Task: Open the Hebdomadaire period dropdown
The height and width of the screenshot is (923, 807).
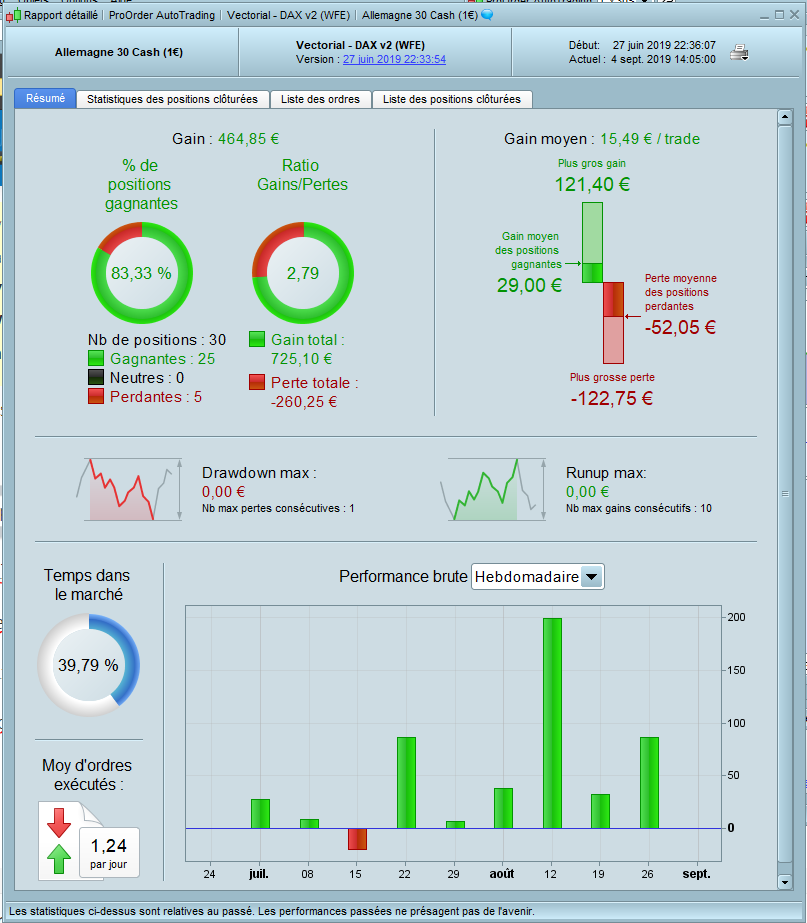Action: [x=537, y=577]
